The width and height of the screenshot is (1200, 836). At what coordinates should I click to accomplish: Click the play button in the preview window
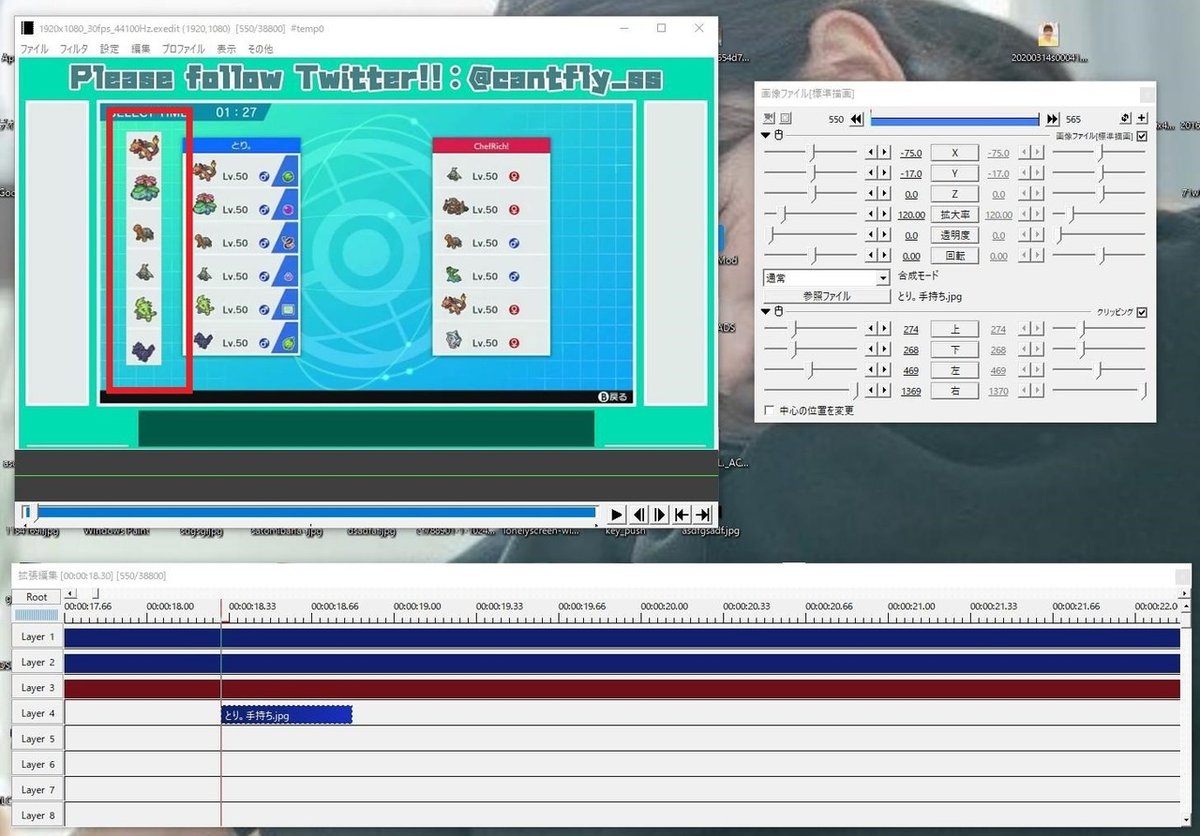point(616,514)
